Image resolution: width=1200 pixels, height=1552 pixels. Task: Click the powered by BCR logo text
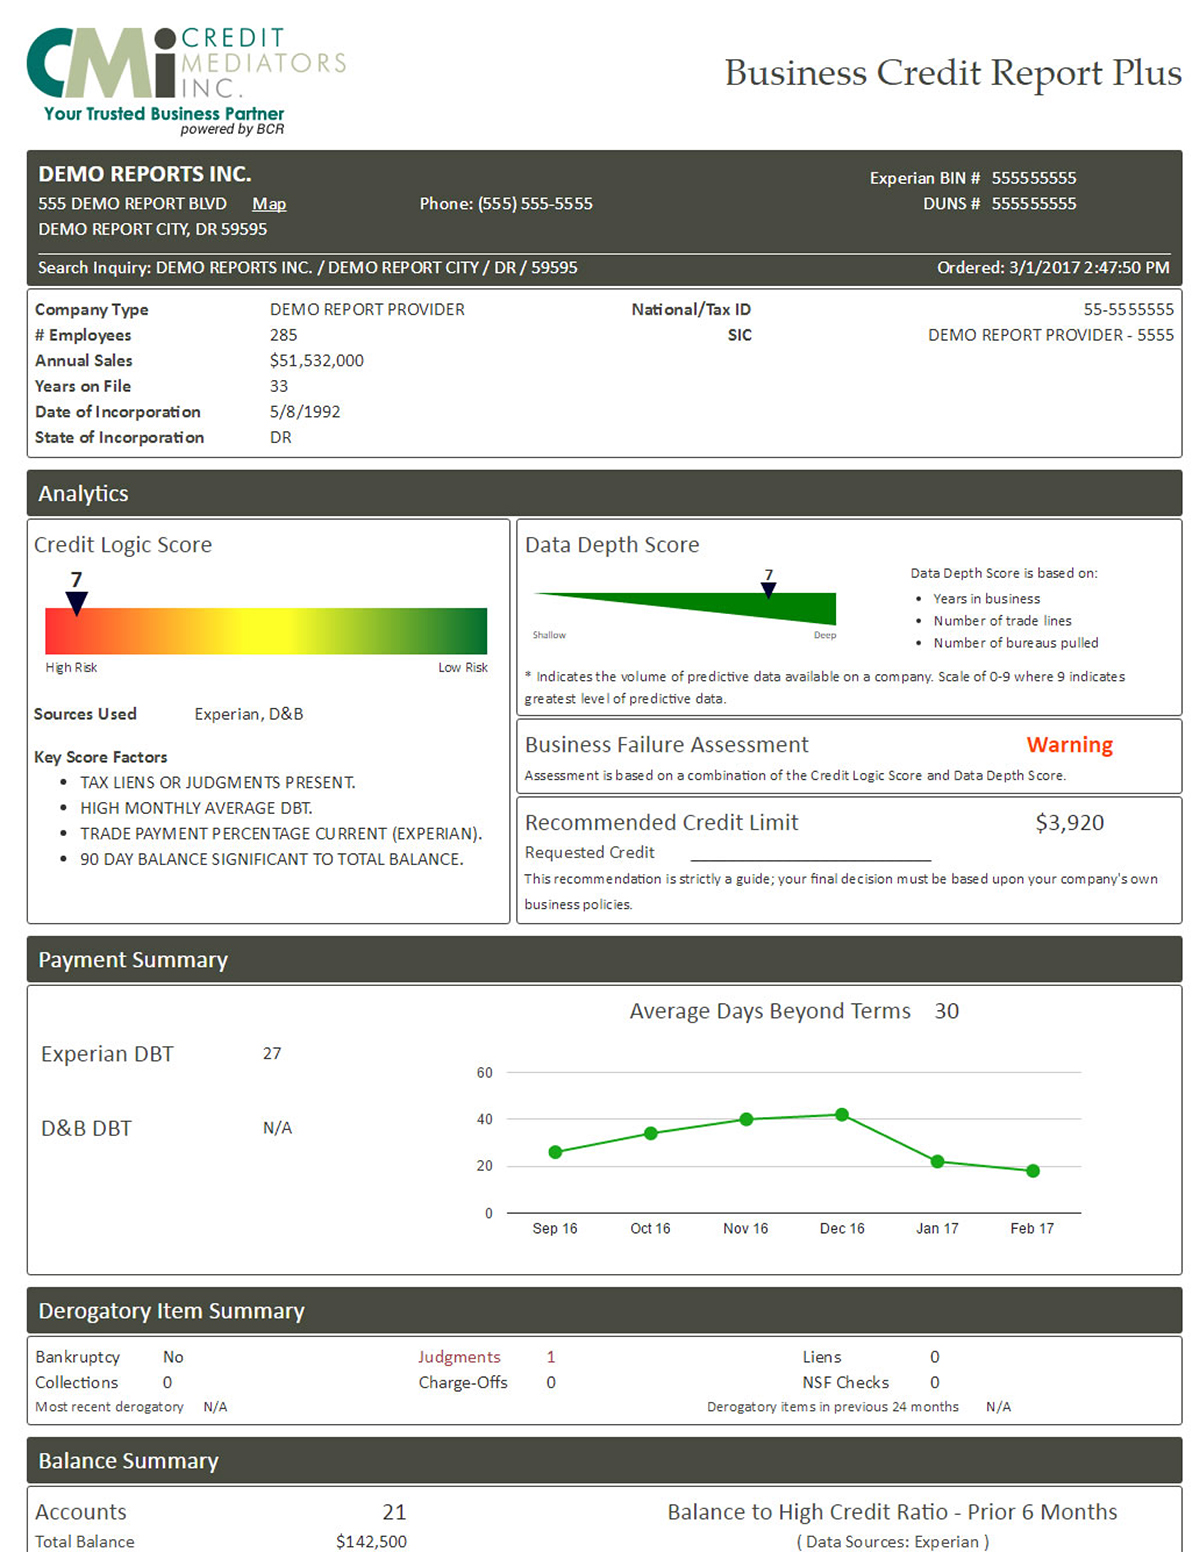(232, 128)
